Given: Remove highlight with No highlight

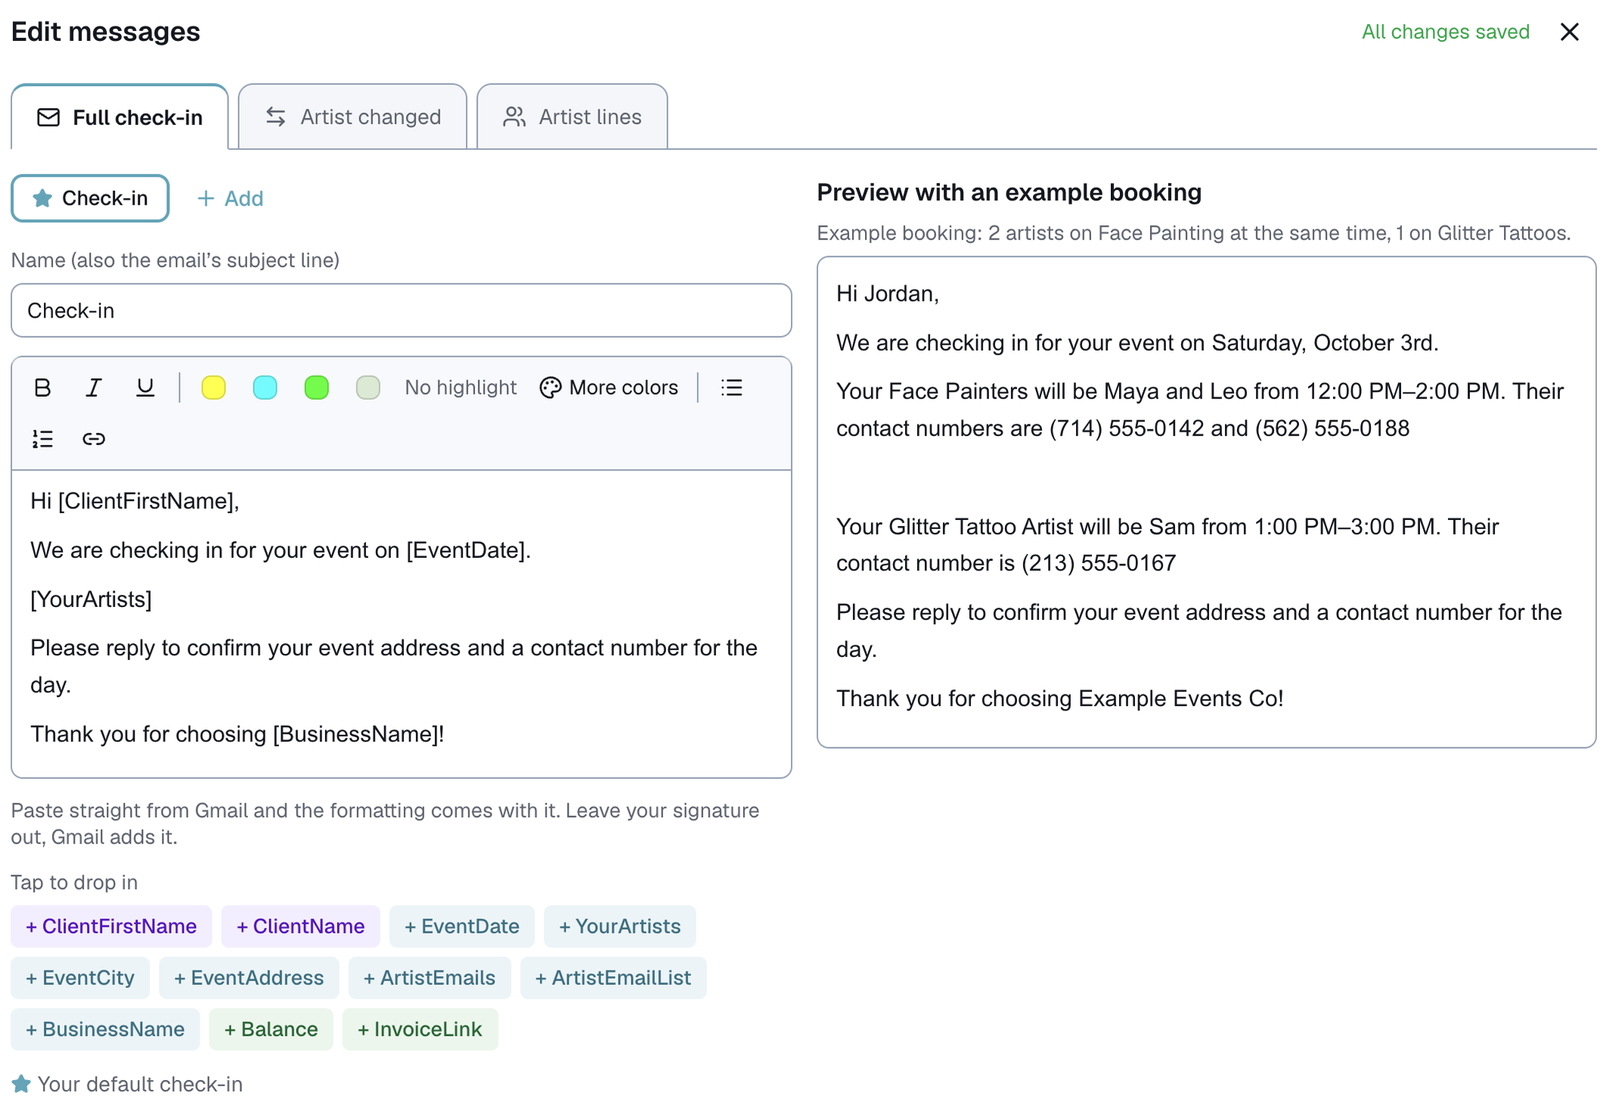Looking at the screenshot, I should (x=460, y=388).
